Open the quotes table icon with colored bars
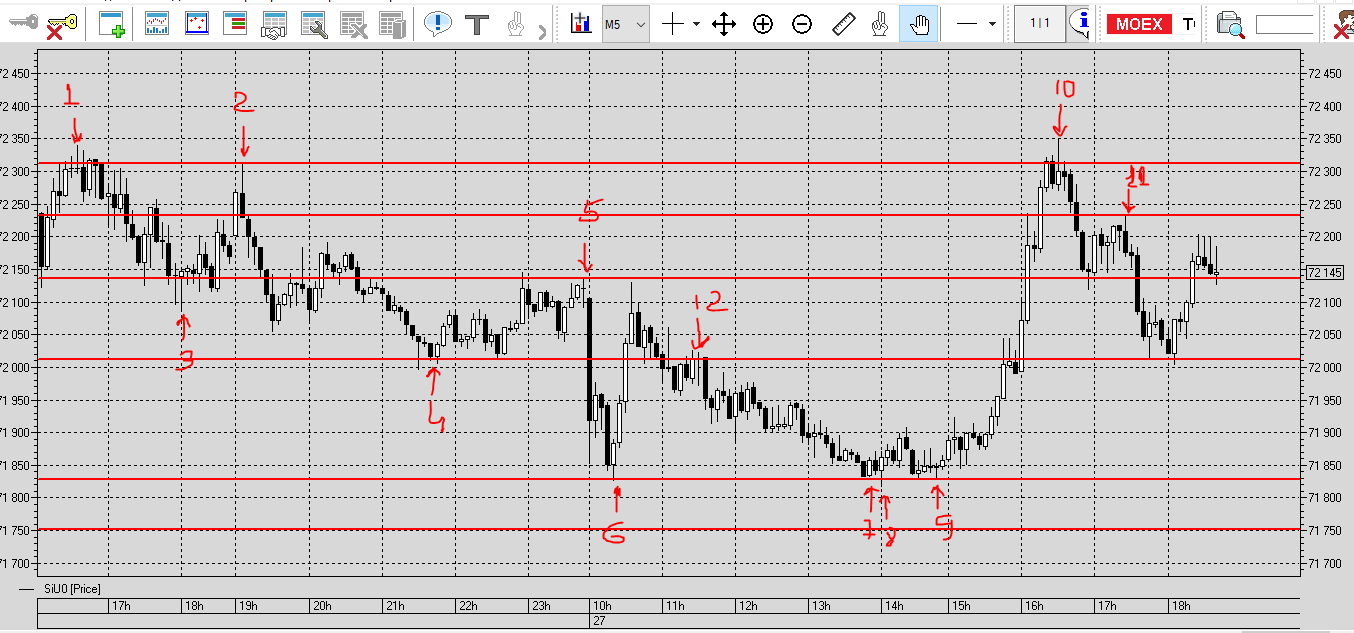This screenshot has width=1354, height=633. point(235,24)
